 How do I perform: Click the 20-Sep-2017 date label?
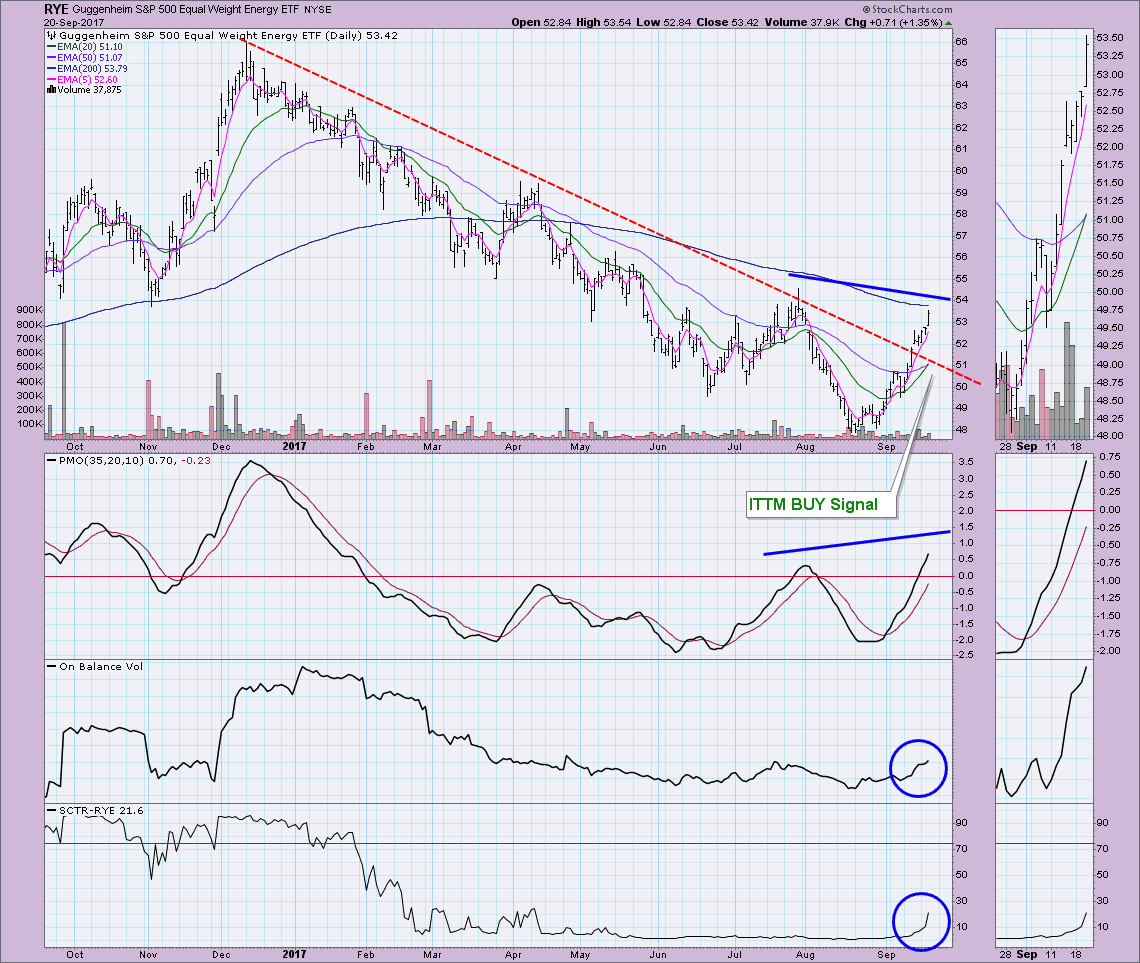coord(37,21)
